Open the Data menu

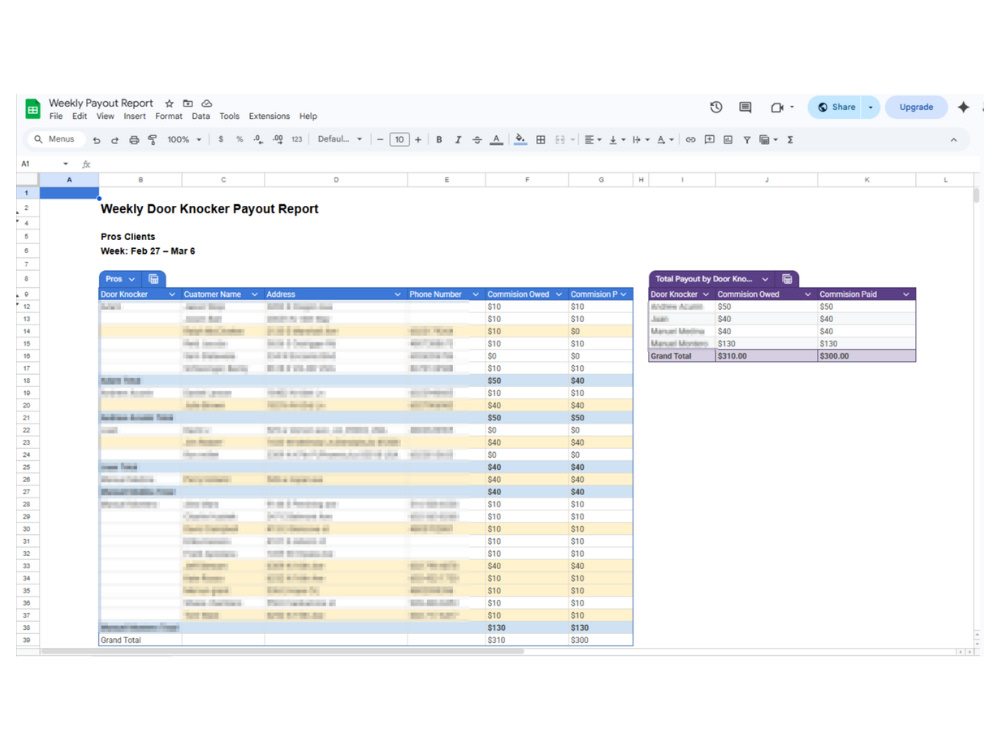click(x=201, y=117)
